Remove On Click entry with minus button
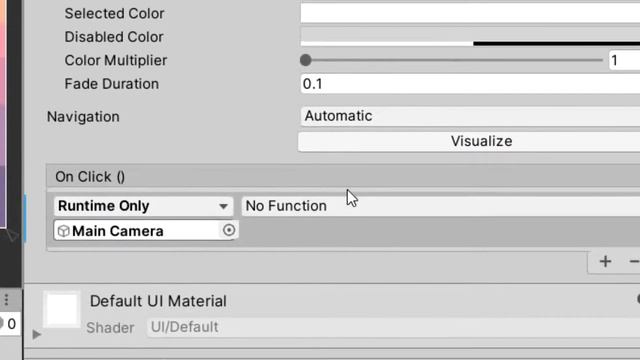 (634, 262)
